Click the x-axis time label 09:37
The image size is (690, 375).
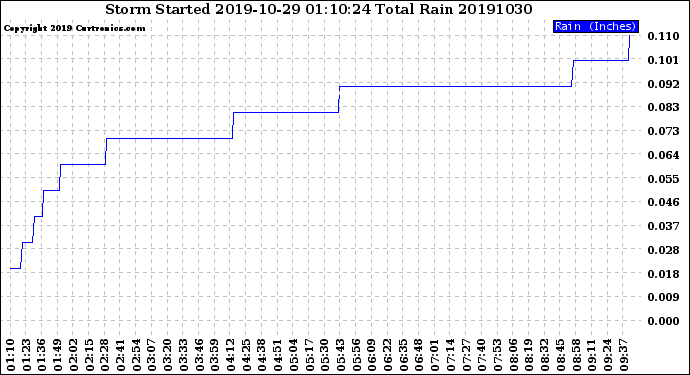click(x=623, y=355)
